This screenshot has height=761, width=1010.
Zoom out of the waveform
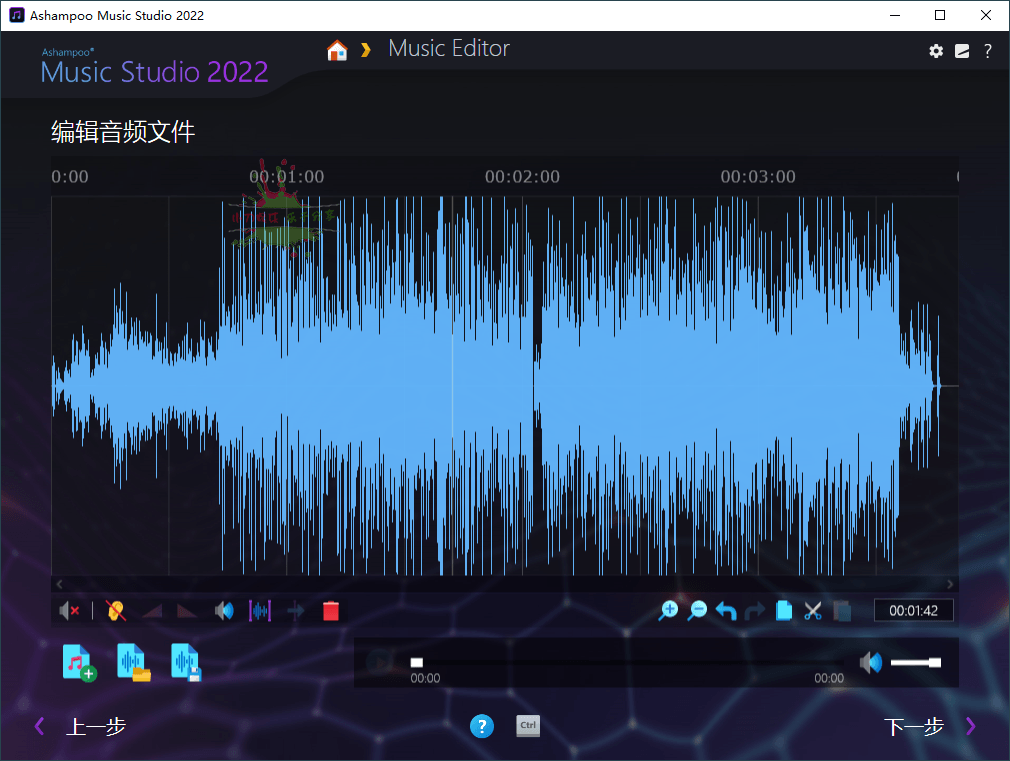pos(697,611)
